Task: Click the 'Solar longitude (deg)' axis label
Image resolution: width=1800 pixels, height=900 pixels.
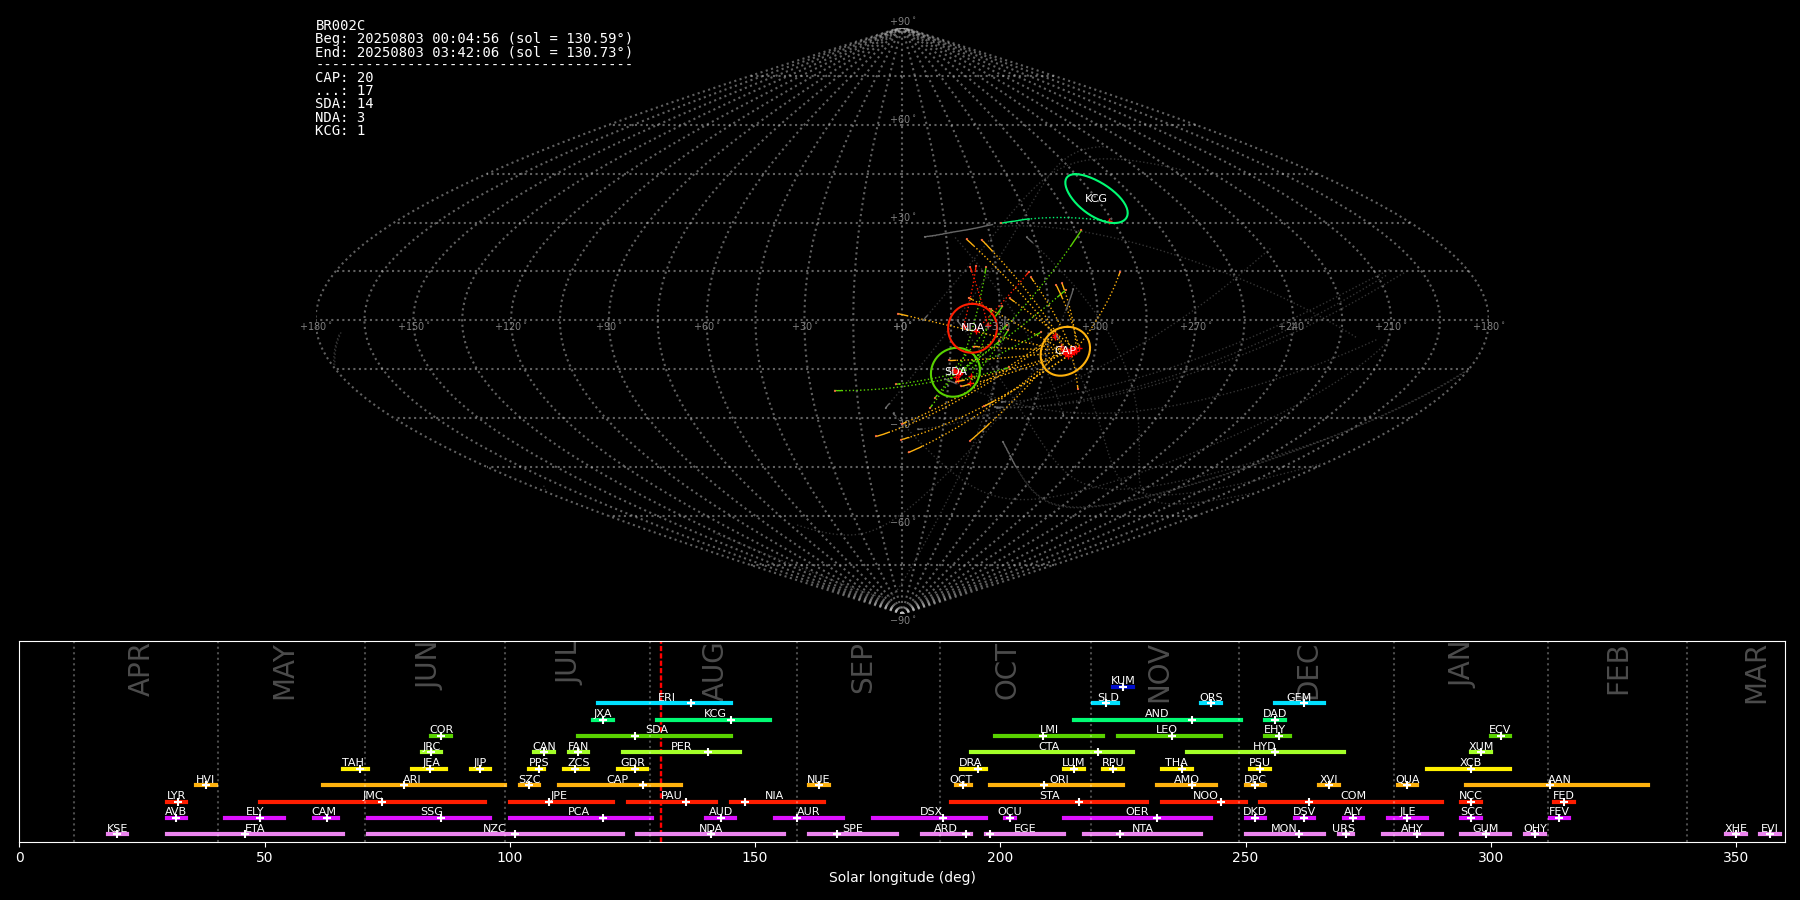Action: (902, 878)
